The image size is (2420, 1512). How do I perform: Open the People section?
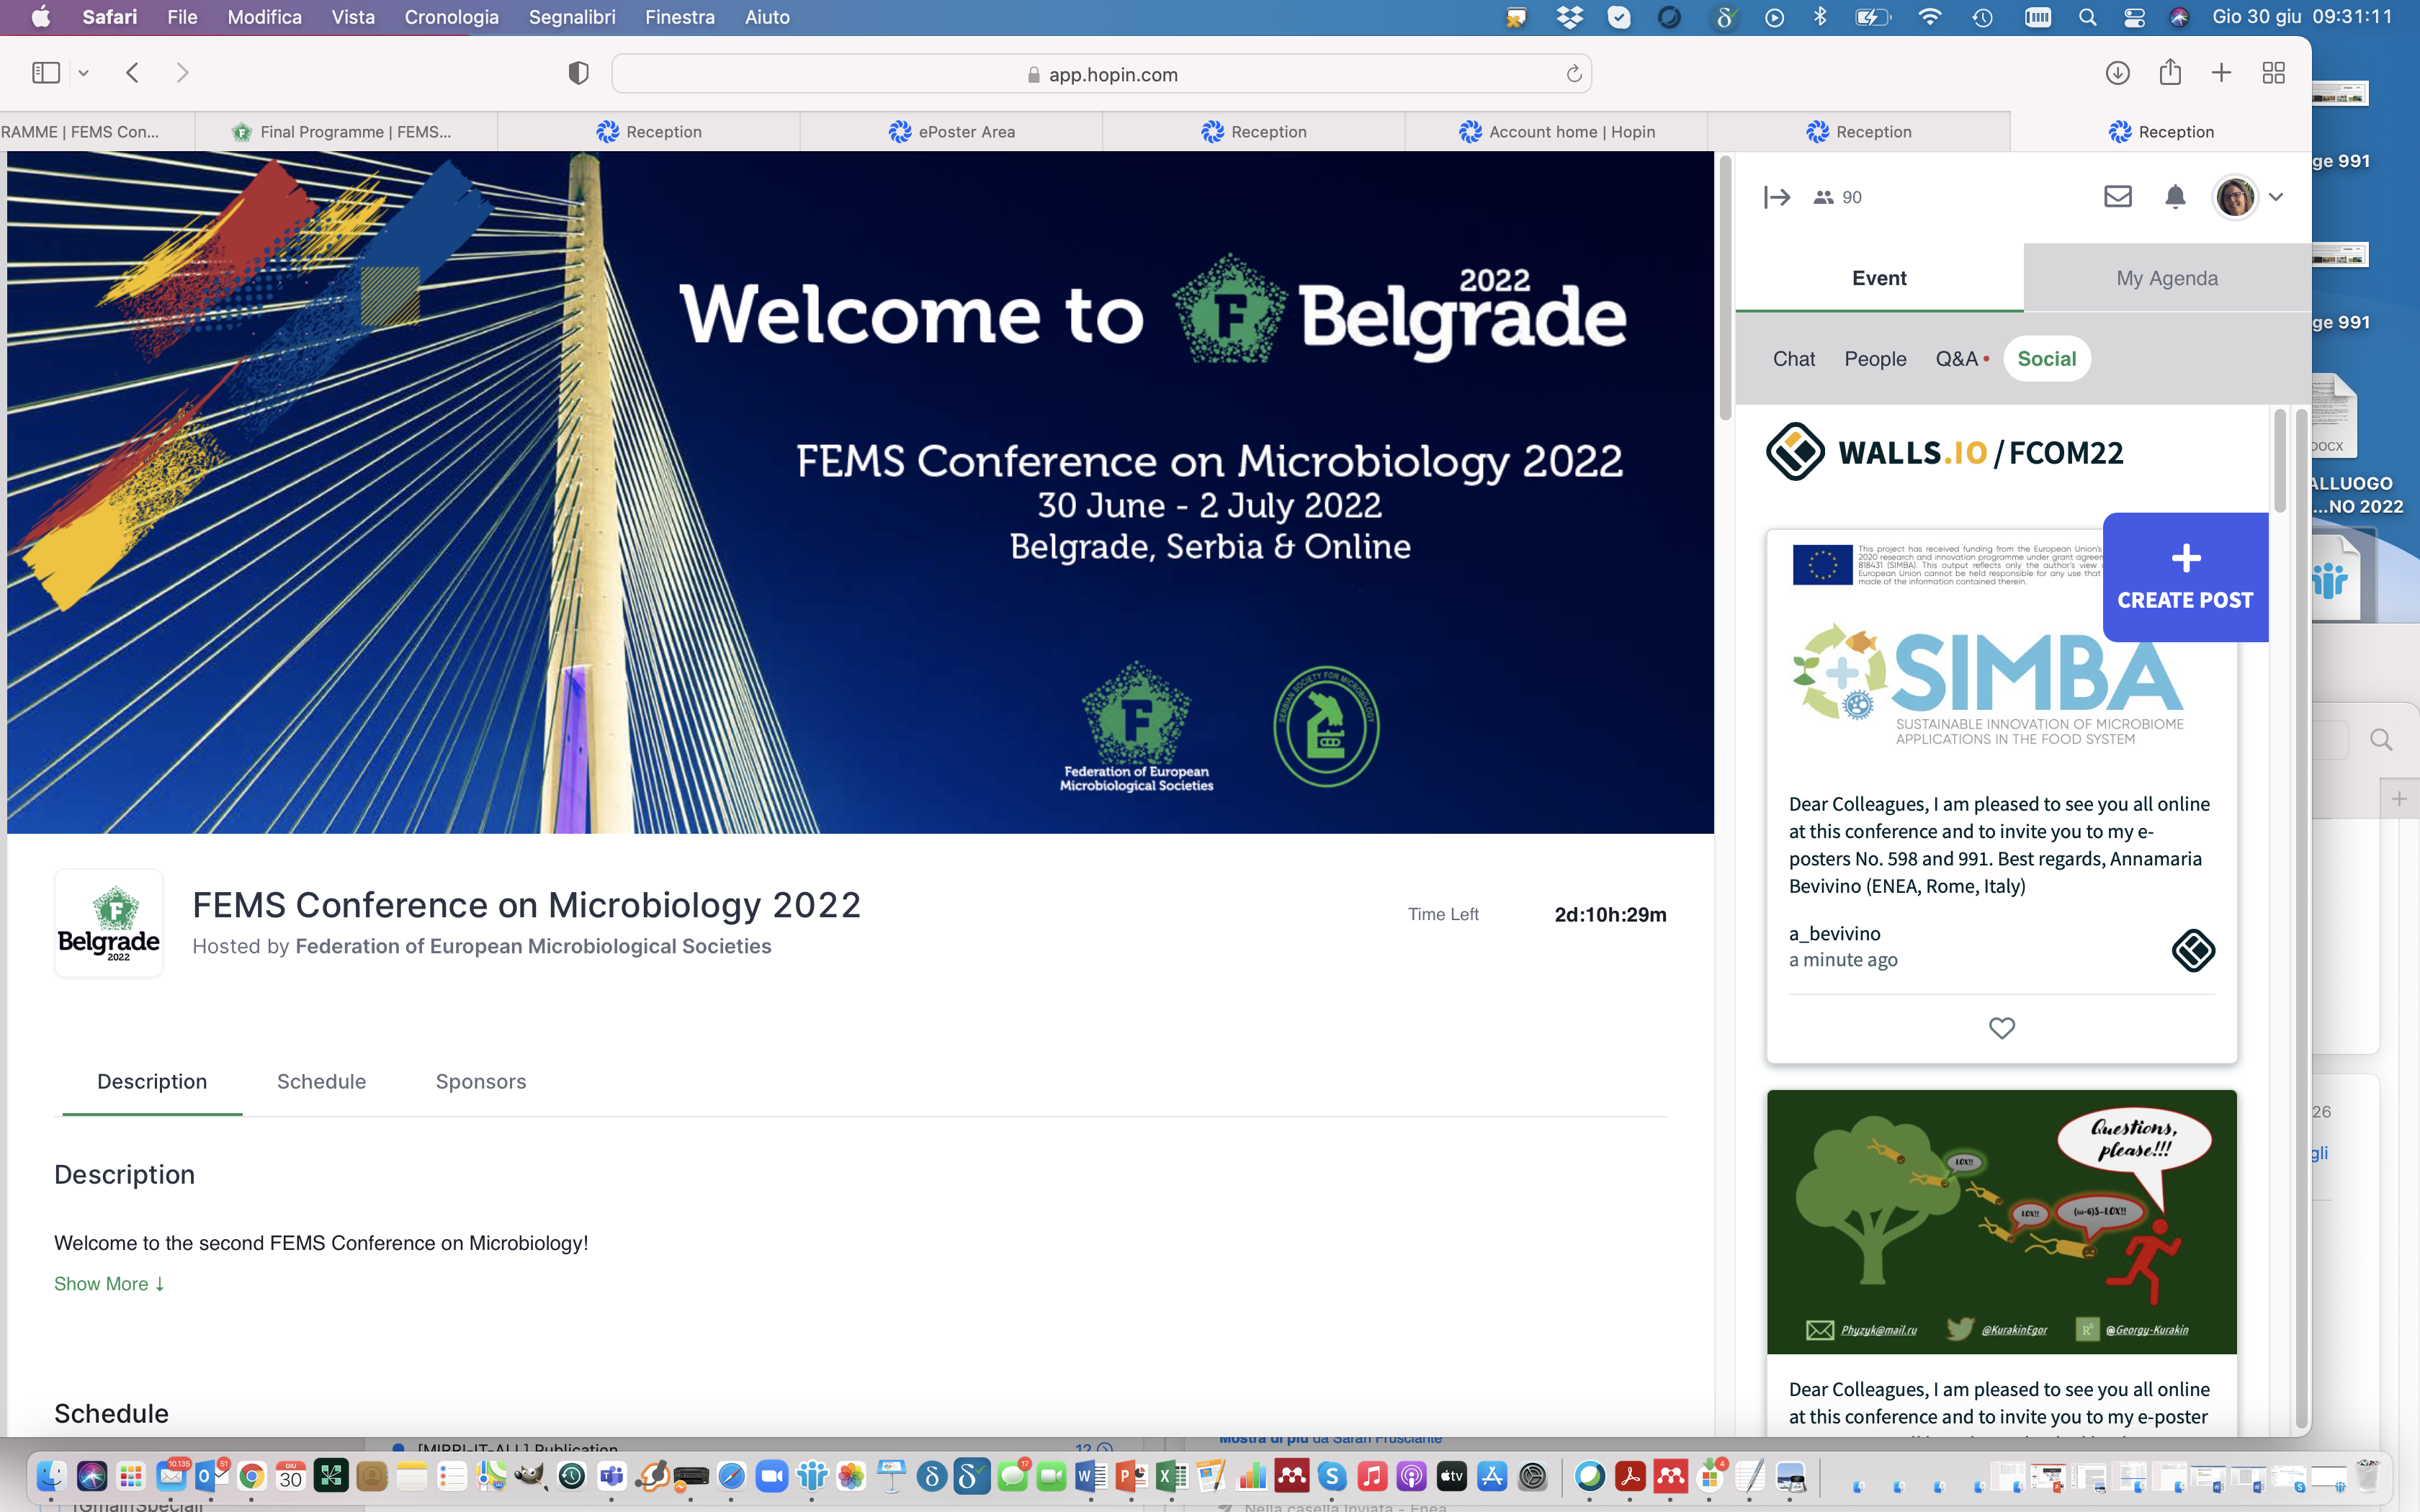[1875, 359]
